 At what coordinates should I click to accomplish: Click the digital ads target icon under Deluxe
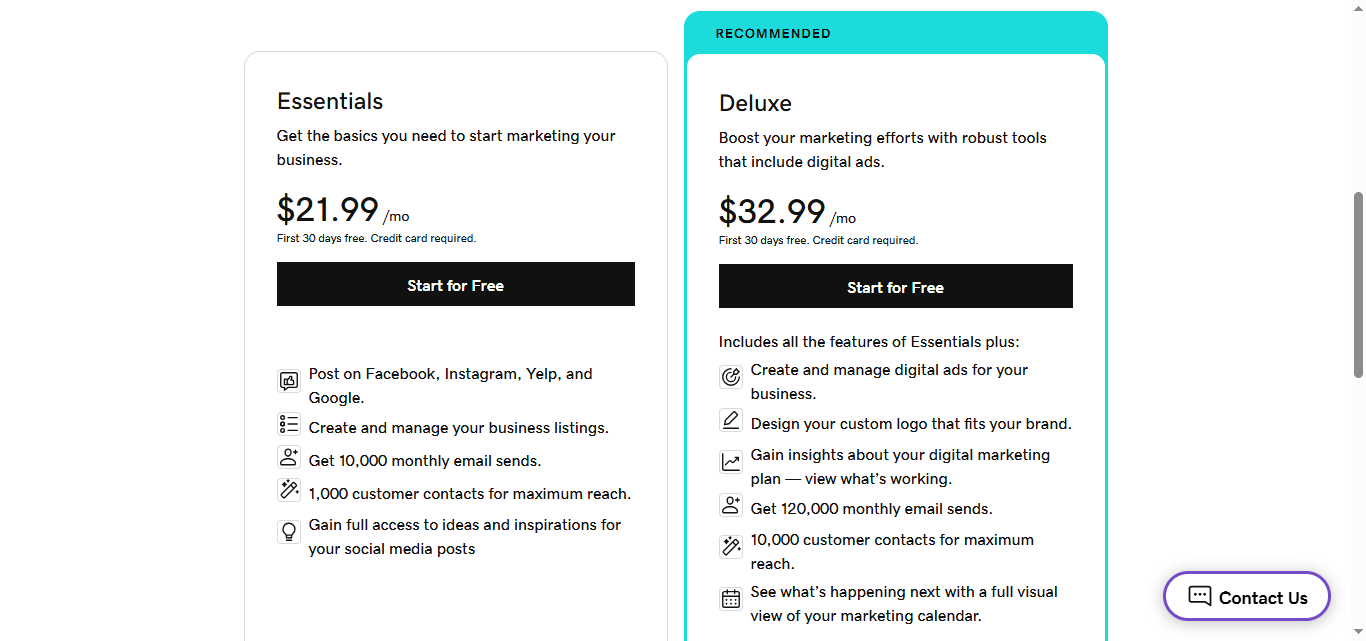pyautogui.click(x=730, y=377)
